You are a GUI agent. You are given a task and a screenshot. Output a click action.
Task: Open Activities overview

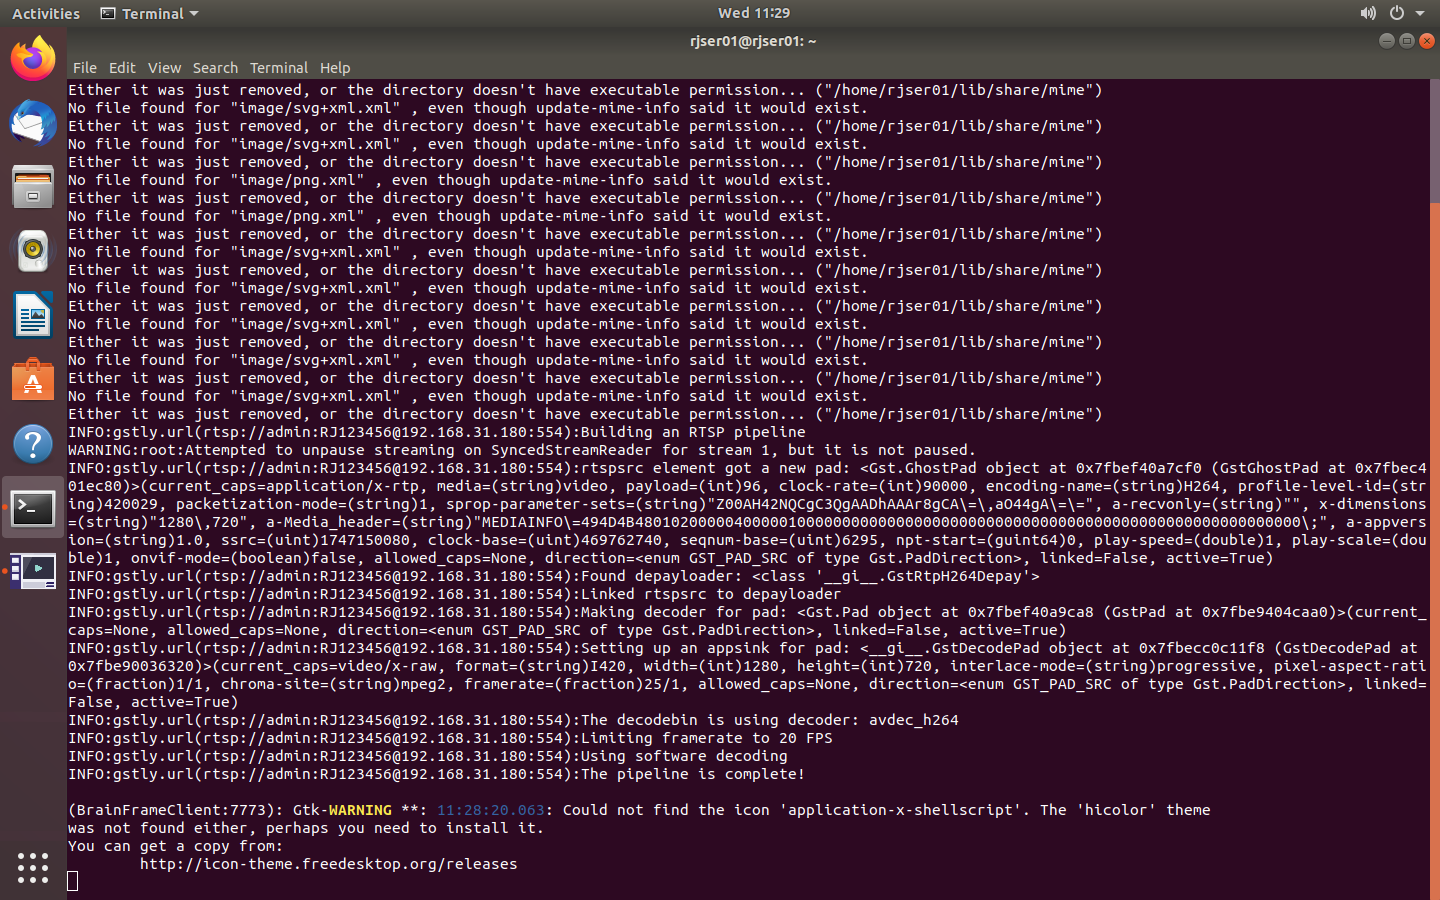pos(46,14)
